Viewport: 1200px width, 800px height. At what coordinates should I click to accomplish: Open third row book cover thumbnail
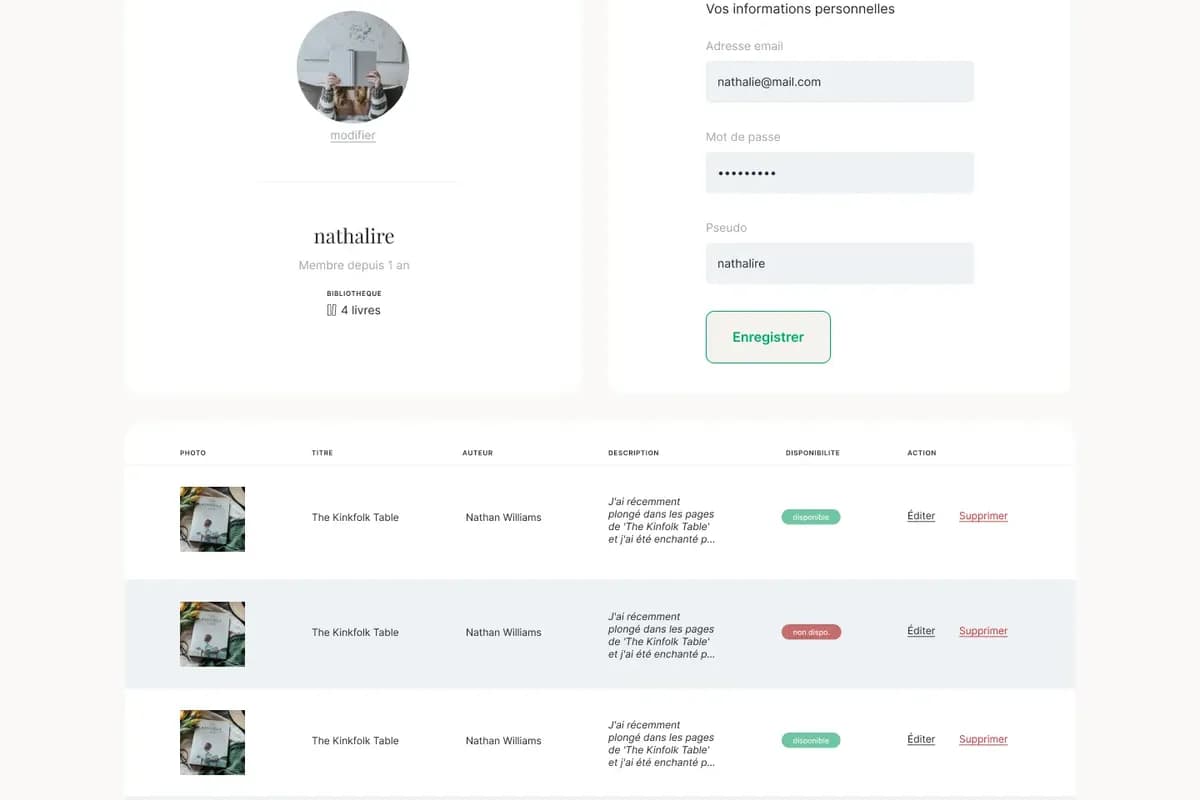point(212,742)
